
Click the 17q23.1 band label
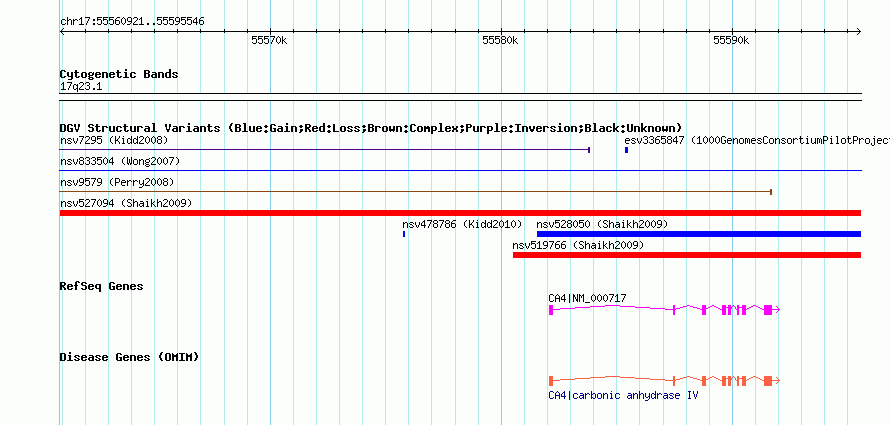click(81, 87)
